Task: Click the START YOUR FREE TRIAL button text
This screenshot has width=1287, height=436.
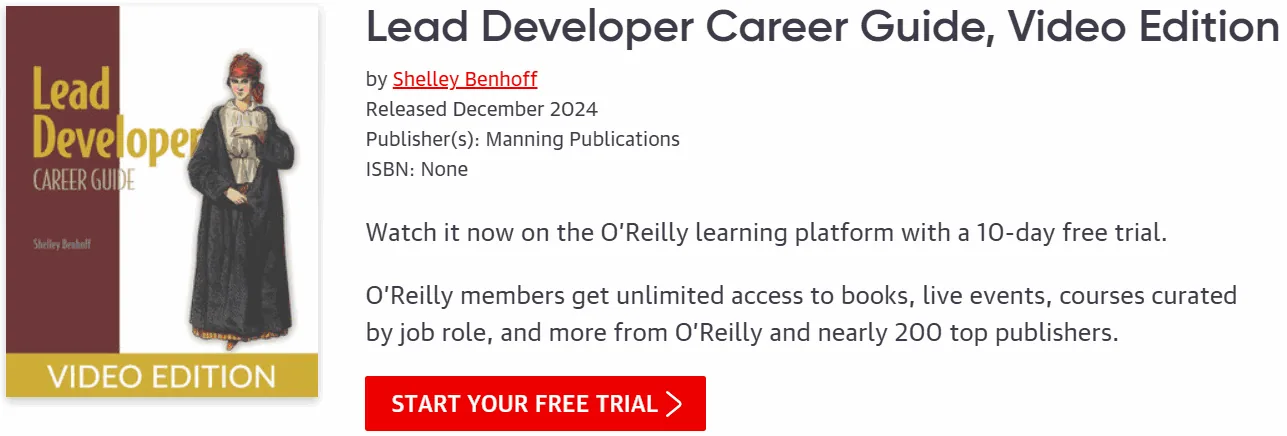Action: pyautogui.click(x=524, y=404)
